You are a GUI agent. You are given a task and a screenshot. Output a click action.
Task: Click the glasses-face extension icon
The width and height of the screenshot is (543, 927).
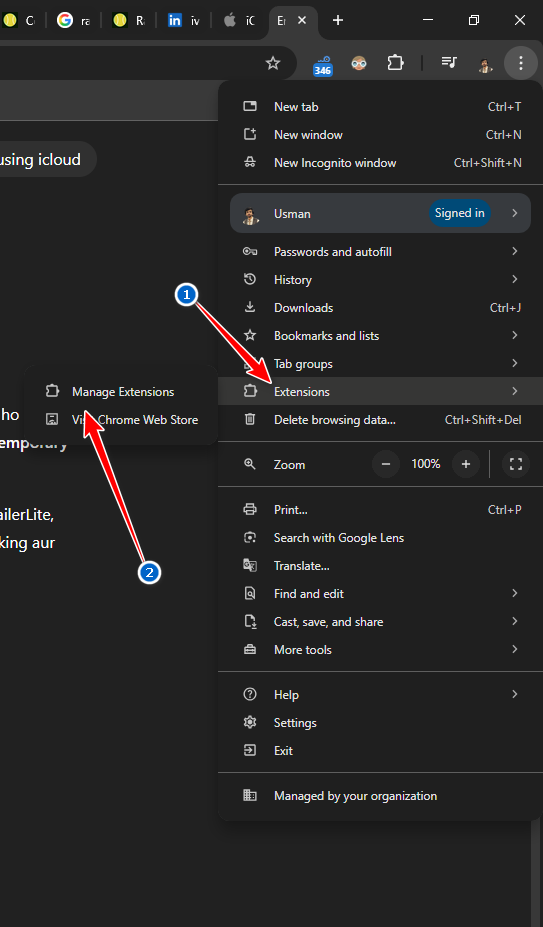pos(359,63)
